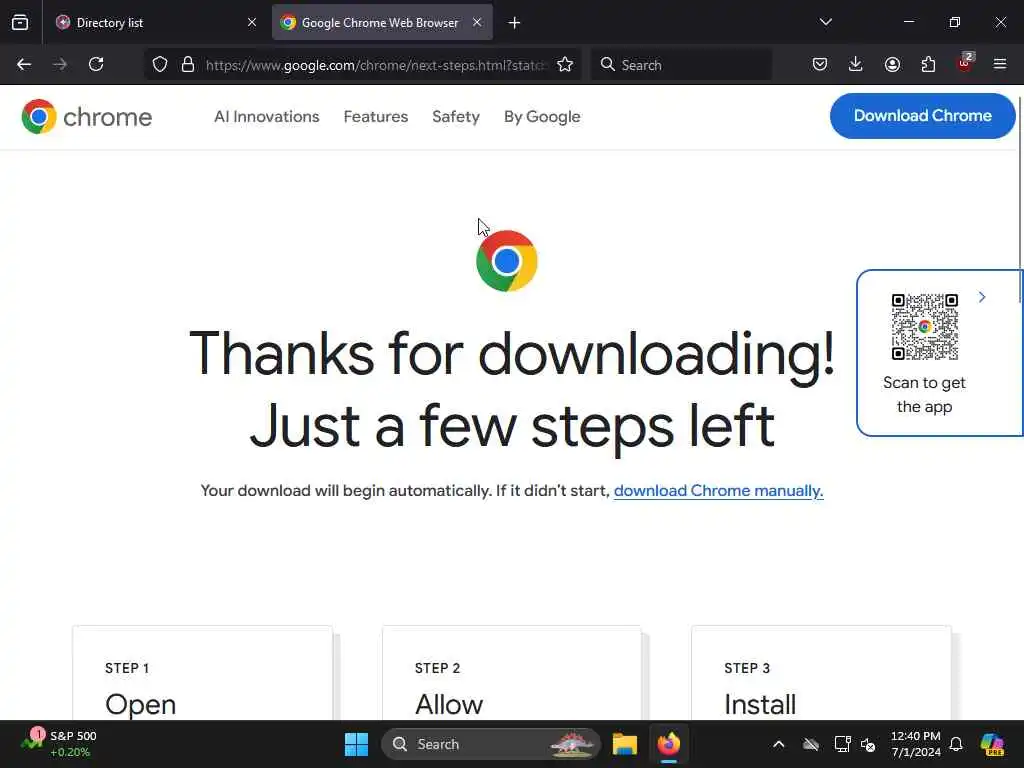Screen dimensions: 1024x768
Task: Open the Firefox account menu
Action: pyautogui.click(x=892, y=64)
